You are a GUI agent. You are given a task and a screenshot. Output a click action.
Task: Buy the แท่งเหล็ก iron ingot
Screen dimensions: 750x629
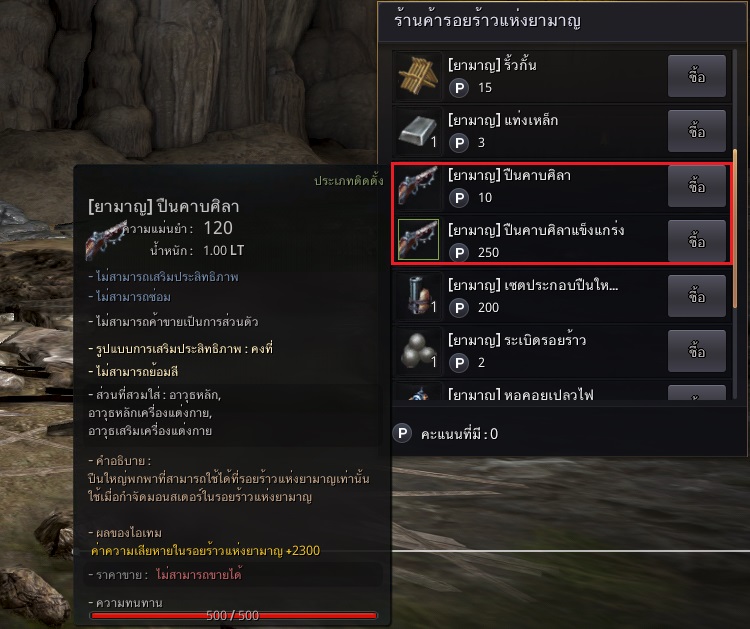(x=696, y=131)
